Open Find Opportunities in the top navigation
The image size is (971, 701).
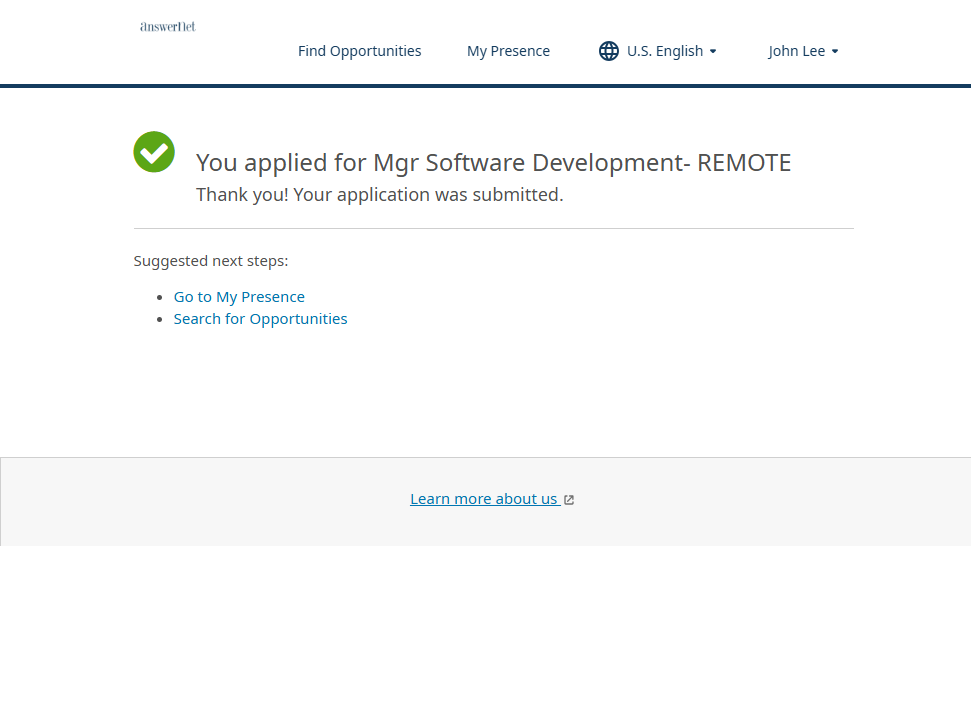coord(359,51)
